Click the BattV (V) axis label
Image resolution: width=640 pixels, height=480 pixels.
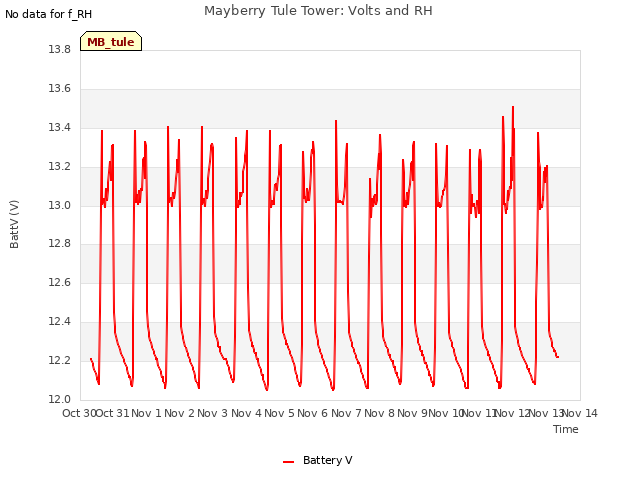14,224
